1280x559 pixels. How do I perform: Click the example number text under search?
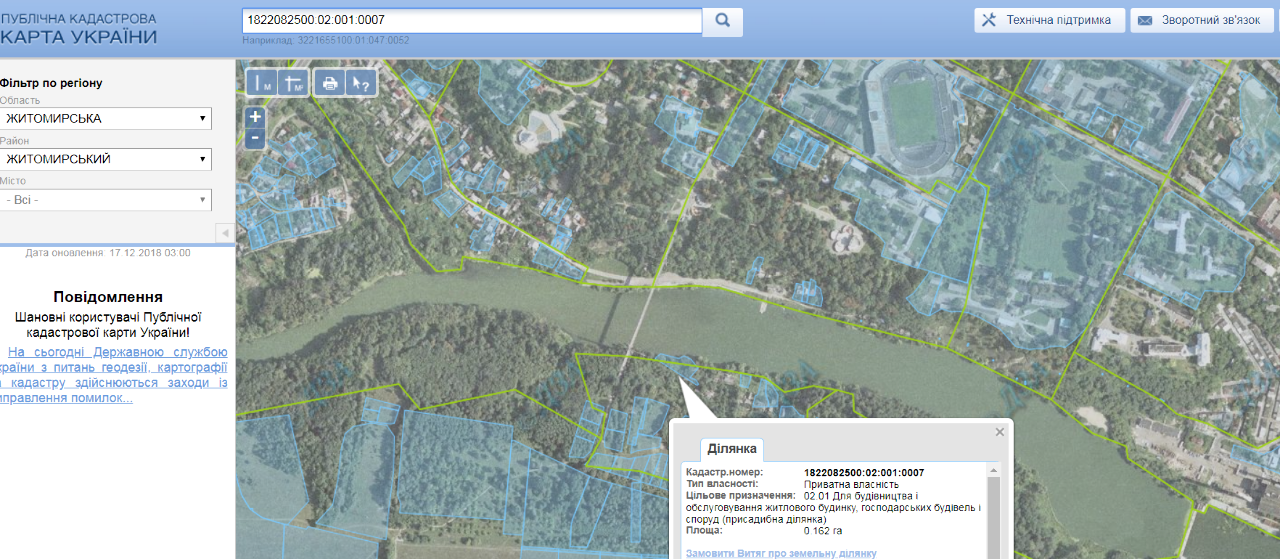326,41
